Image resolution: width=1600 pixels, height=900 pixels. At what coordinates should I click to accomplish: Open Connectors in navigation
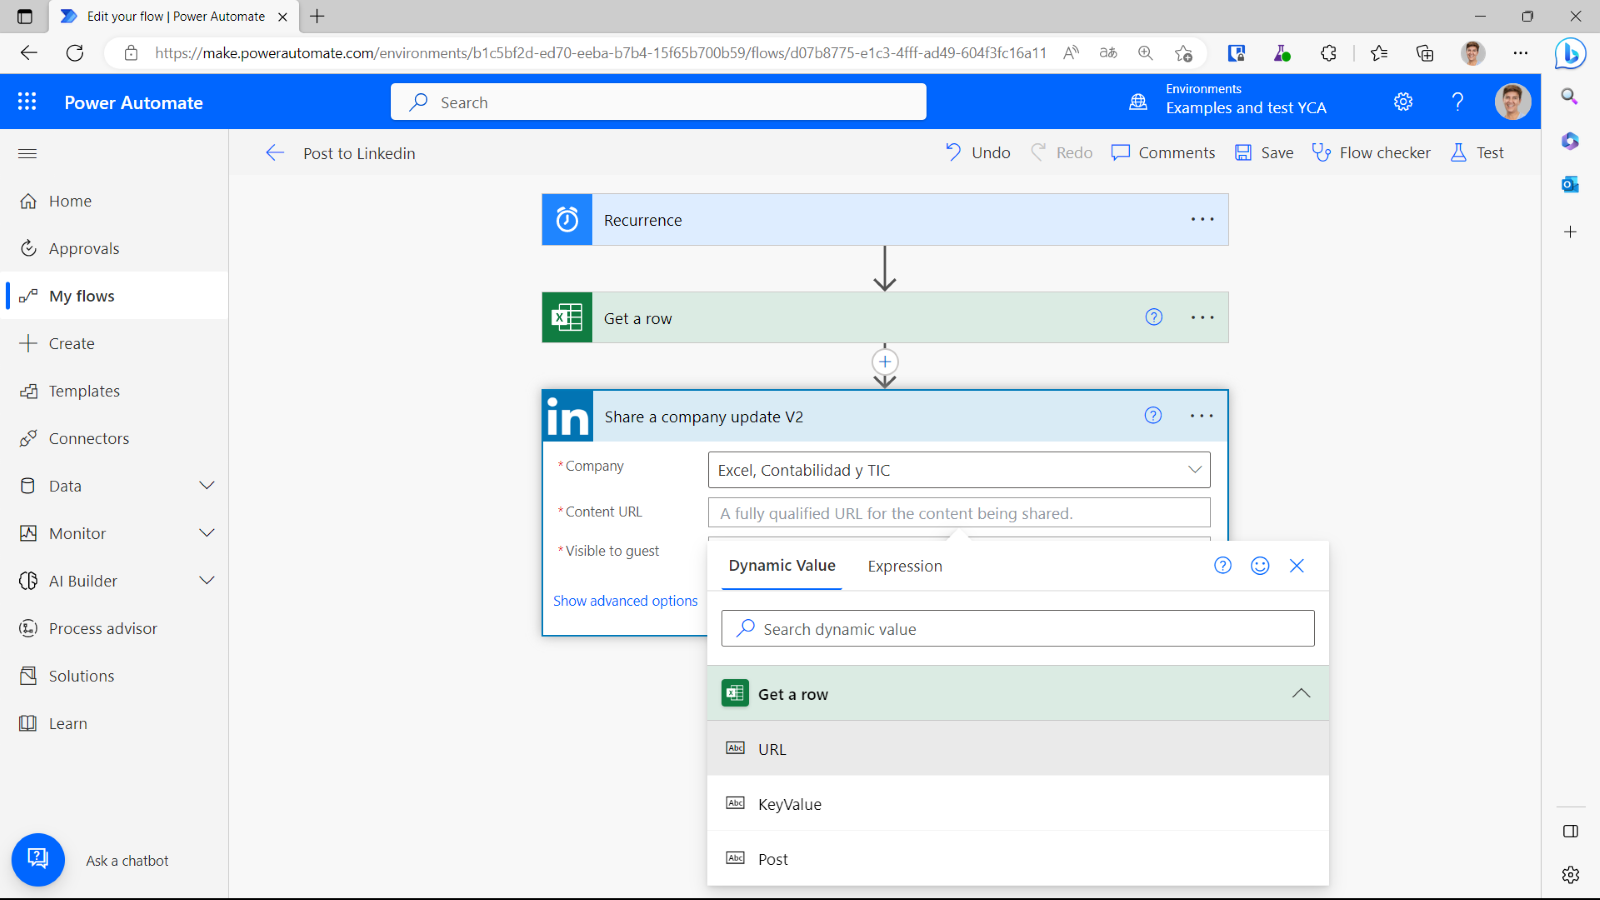point(115,438)
